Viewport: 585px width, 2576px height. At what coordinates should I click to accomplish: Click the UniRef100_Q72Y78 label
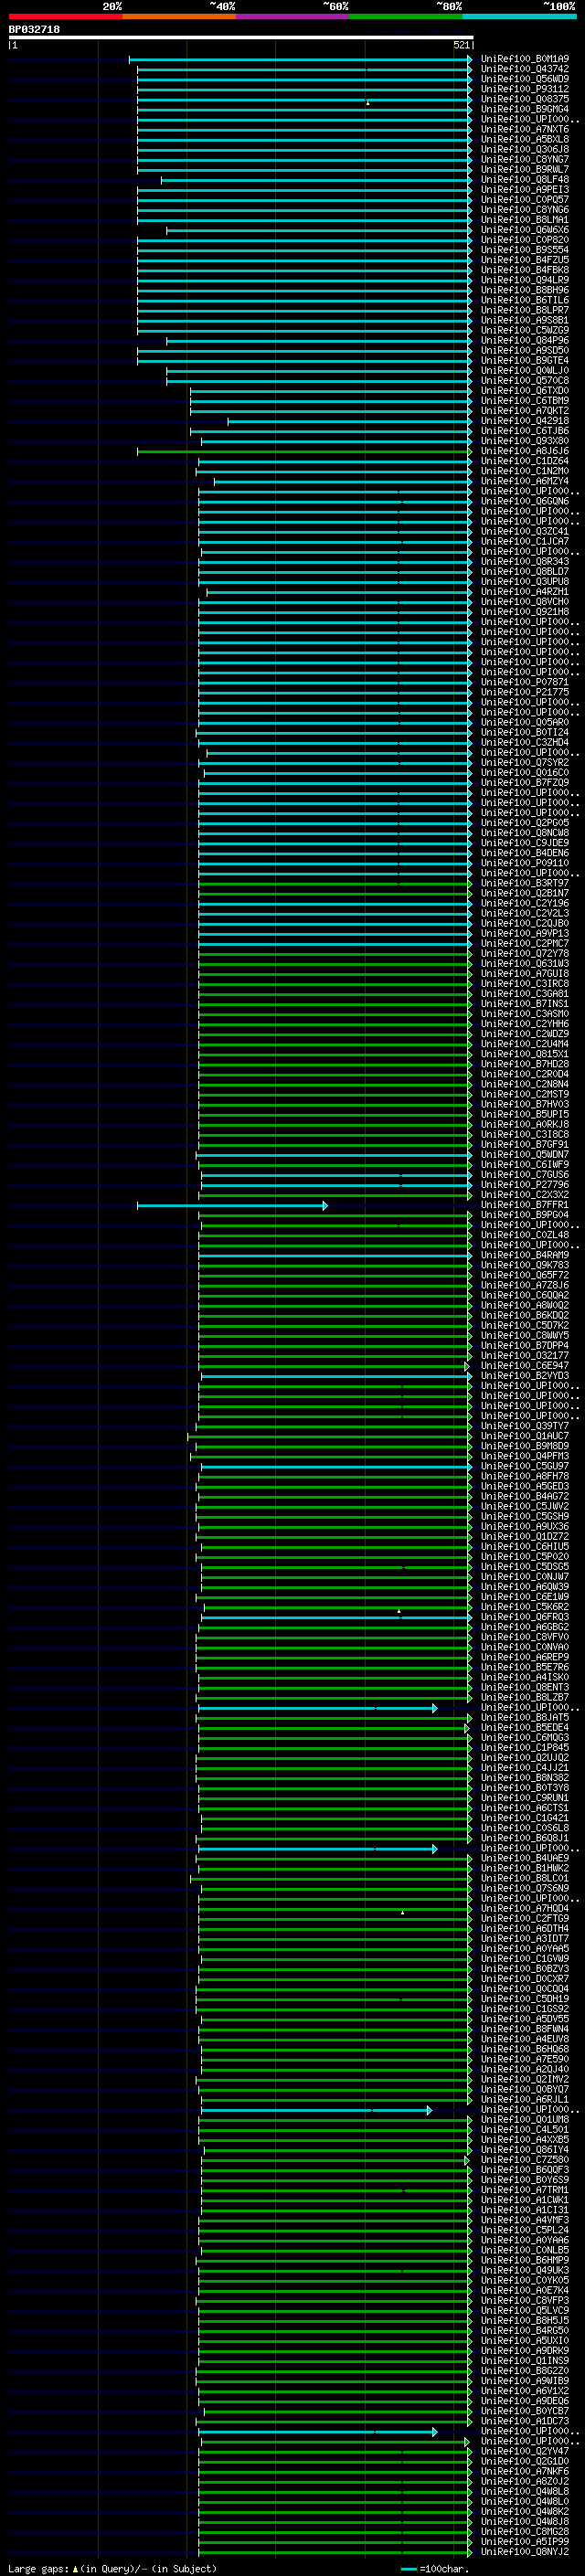pyautogui.click(x=525, y=953)
